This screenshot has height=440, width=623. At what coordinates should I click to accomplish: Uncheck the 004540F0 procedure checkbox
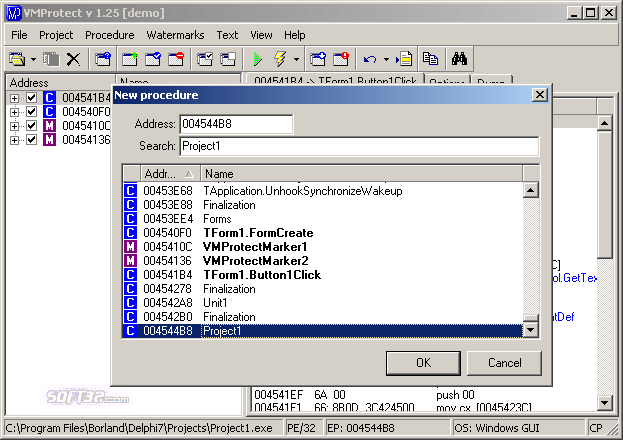tap(32, 112)
